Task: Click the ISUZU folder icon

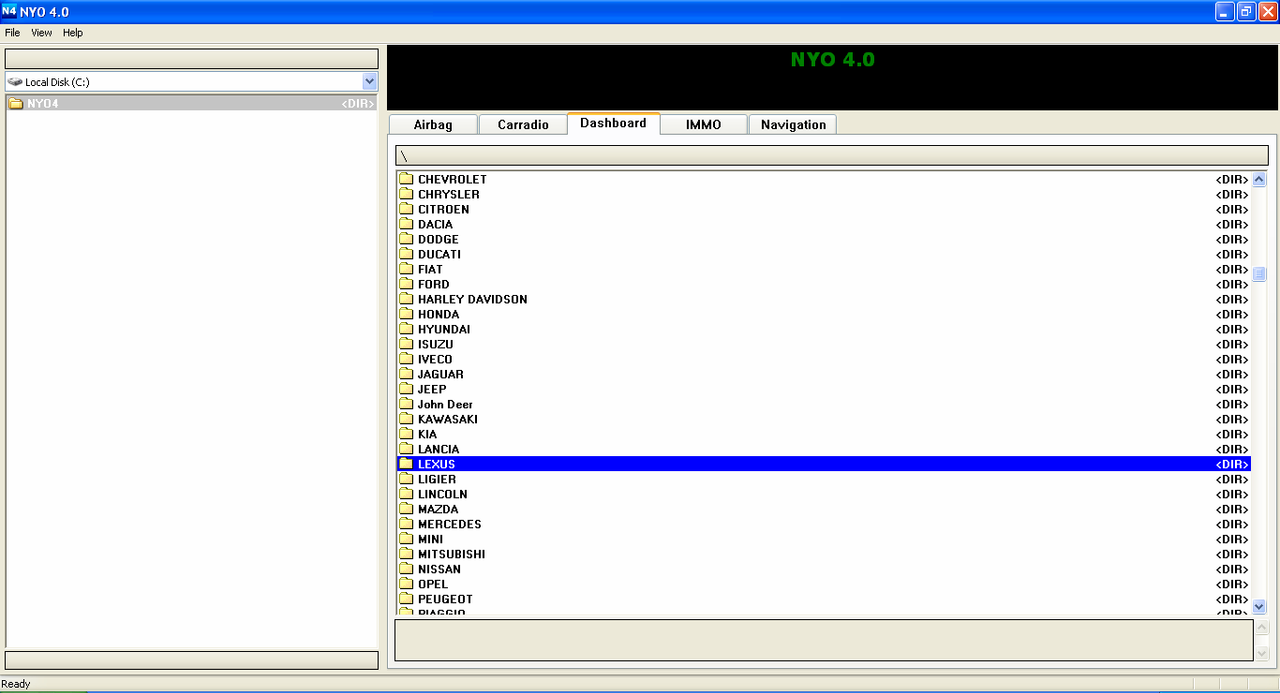Action: 406,344
